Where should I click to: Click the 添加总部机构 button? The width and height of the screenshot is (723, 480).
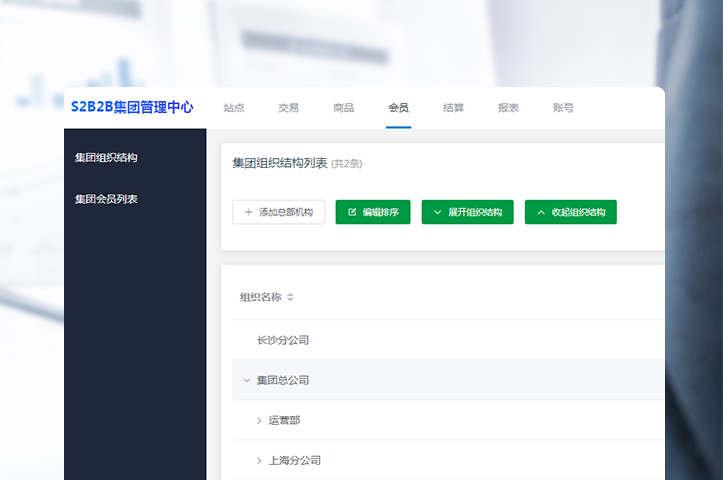pyautogui.click(x=279, y=212)
